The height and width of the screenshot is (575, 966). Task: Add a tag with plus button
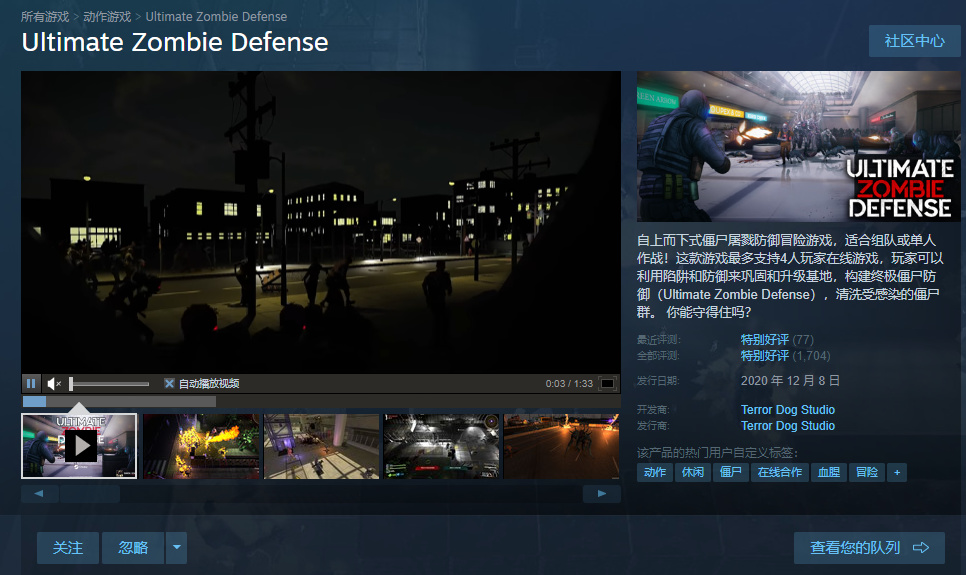(x=897, y=472)
